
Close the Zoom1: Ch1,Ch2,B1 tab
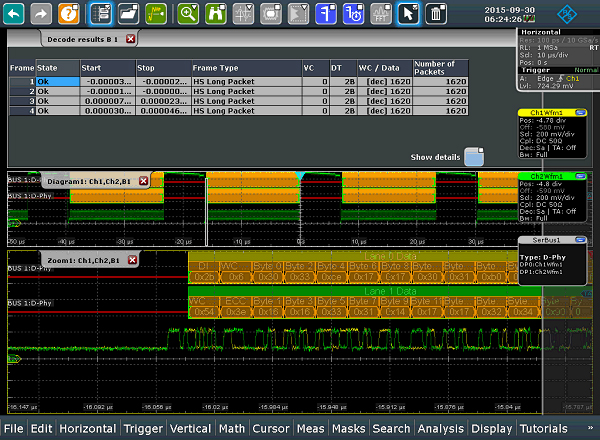132,260
